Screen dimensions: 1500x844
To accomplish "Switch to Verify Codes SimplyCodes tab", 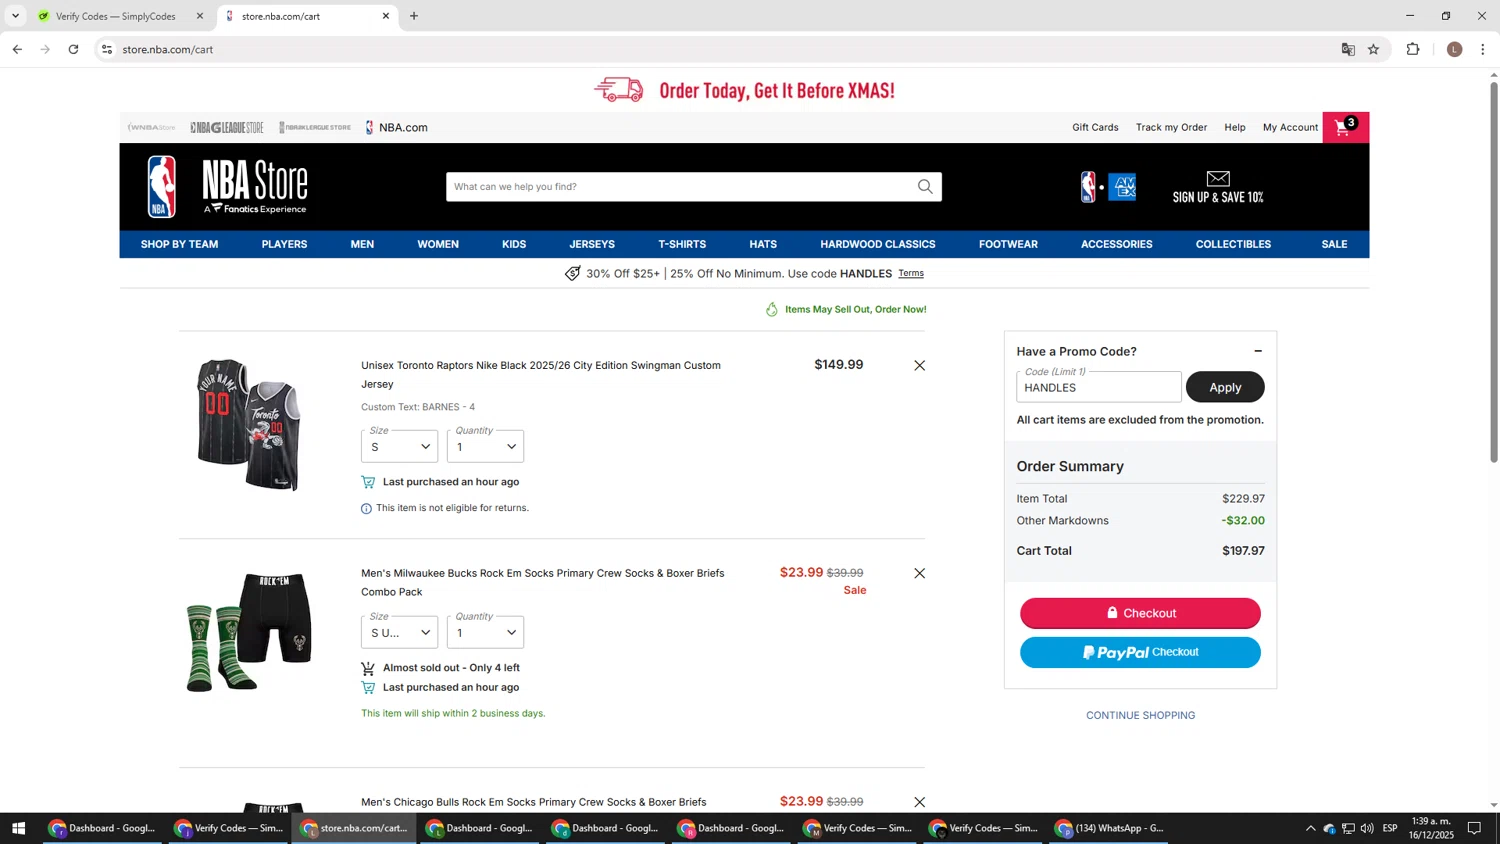I will [x=118, y=16].
